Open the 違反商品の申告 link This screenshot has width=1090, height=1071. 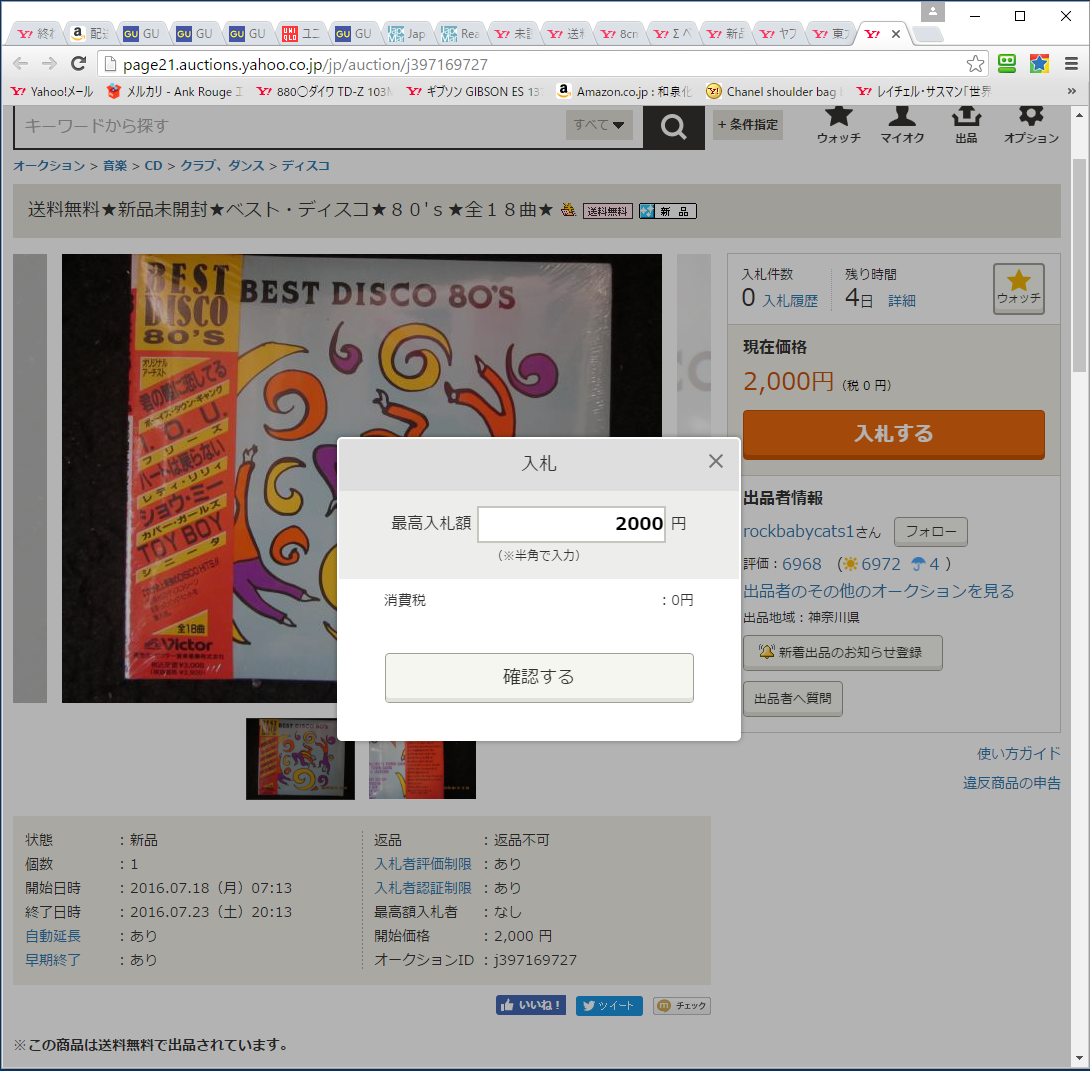(1011, 783)
